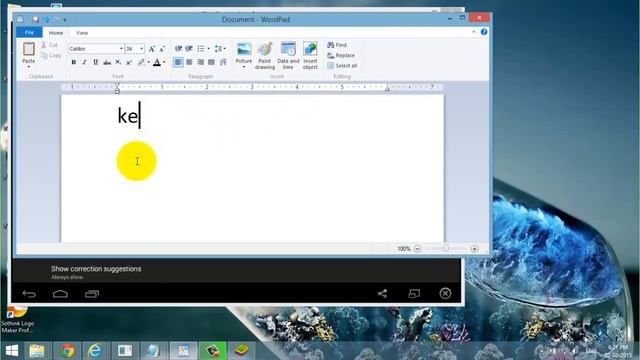Click the Copy button
The image size is (640, 360).
[x=51, y=56]
